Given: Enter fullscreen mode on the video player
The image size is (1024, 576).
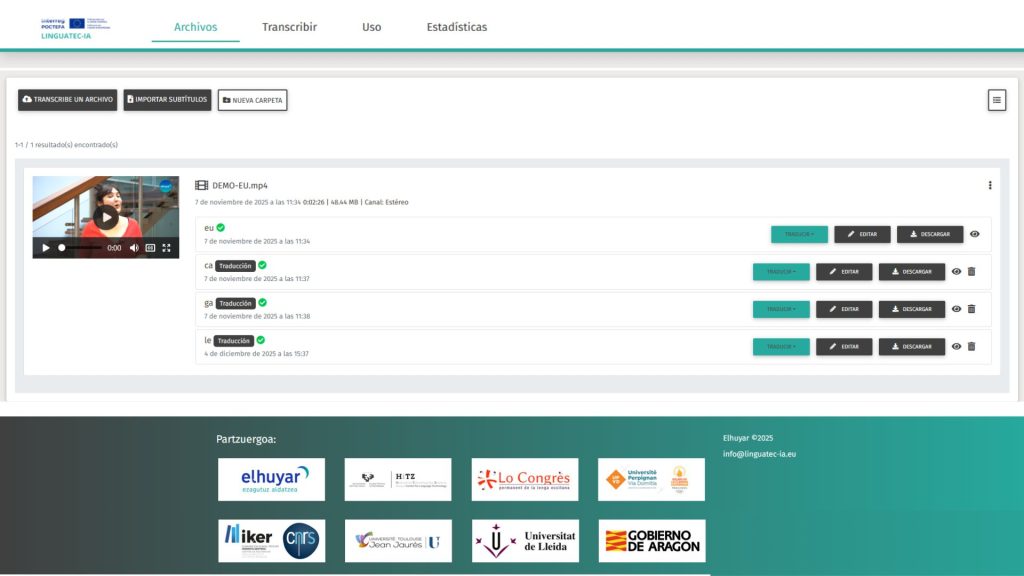Looking at the screenshot, I should pyautogui.click(x=167, y=248).
